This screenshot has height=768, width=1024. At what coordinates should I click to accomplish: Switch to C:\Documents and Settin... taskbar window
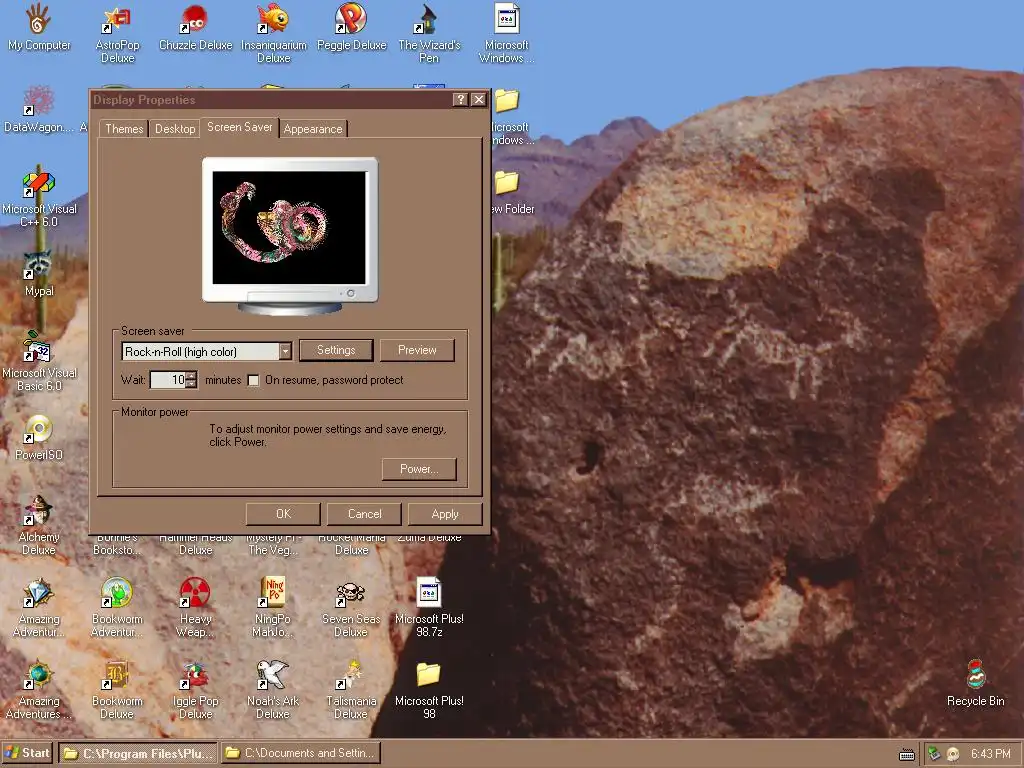(x=300, y=753)
